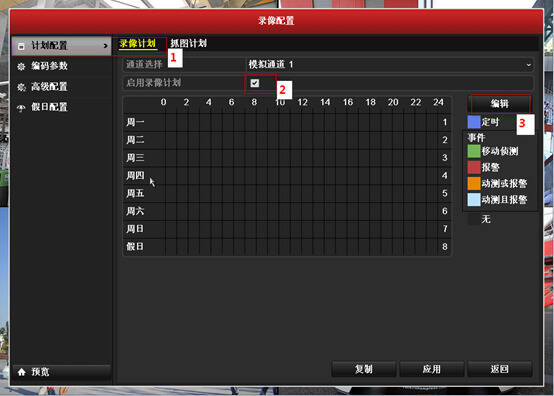
Task: Click the 假日配置 umbrella icon
Action: [x=21, y=107]
